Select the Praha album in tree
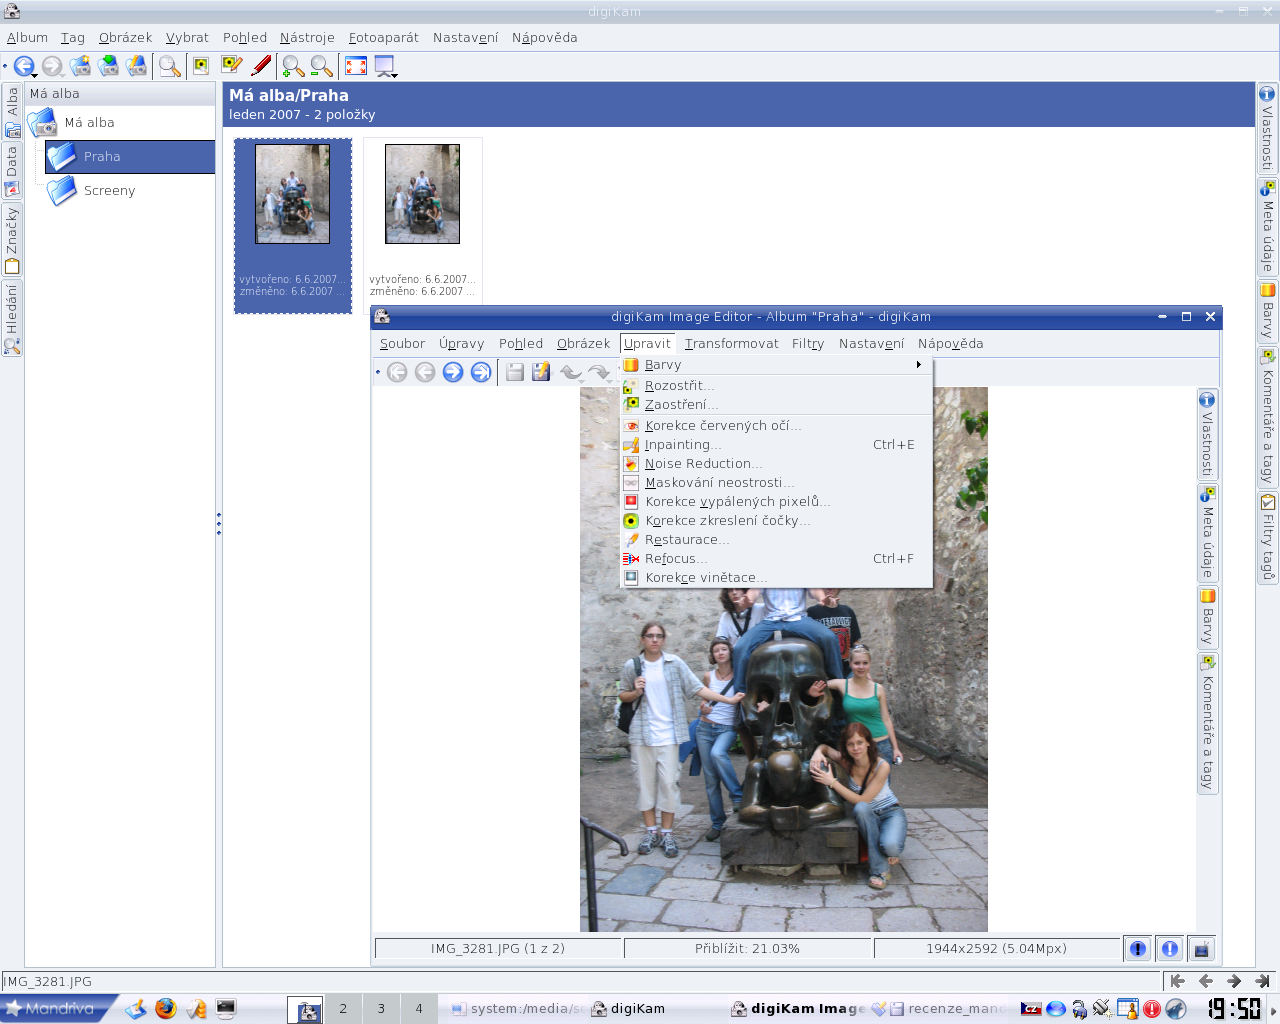This screenshot has width=1280, height=1024. tap(130, 157)
